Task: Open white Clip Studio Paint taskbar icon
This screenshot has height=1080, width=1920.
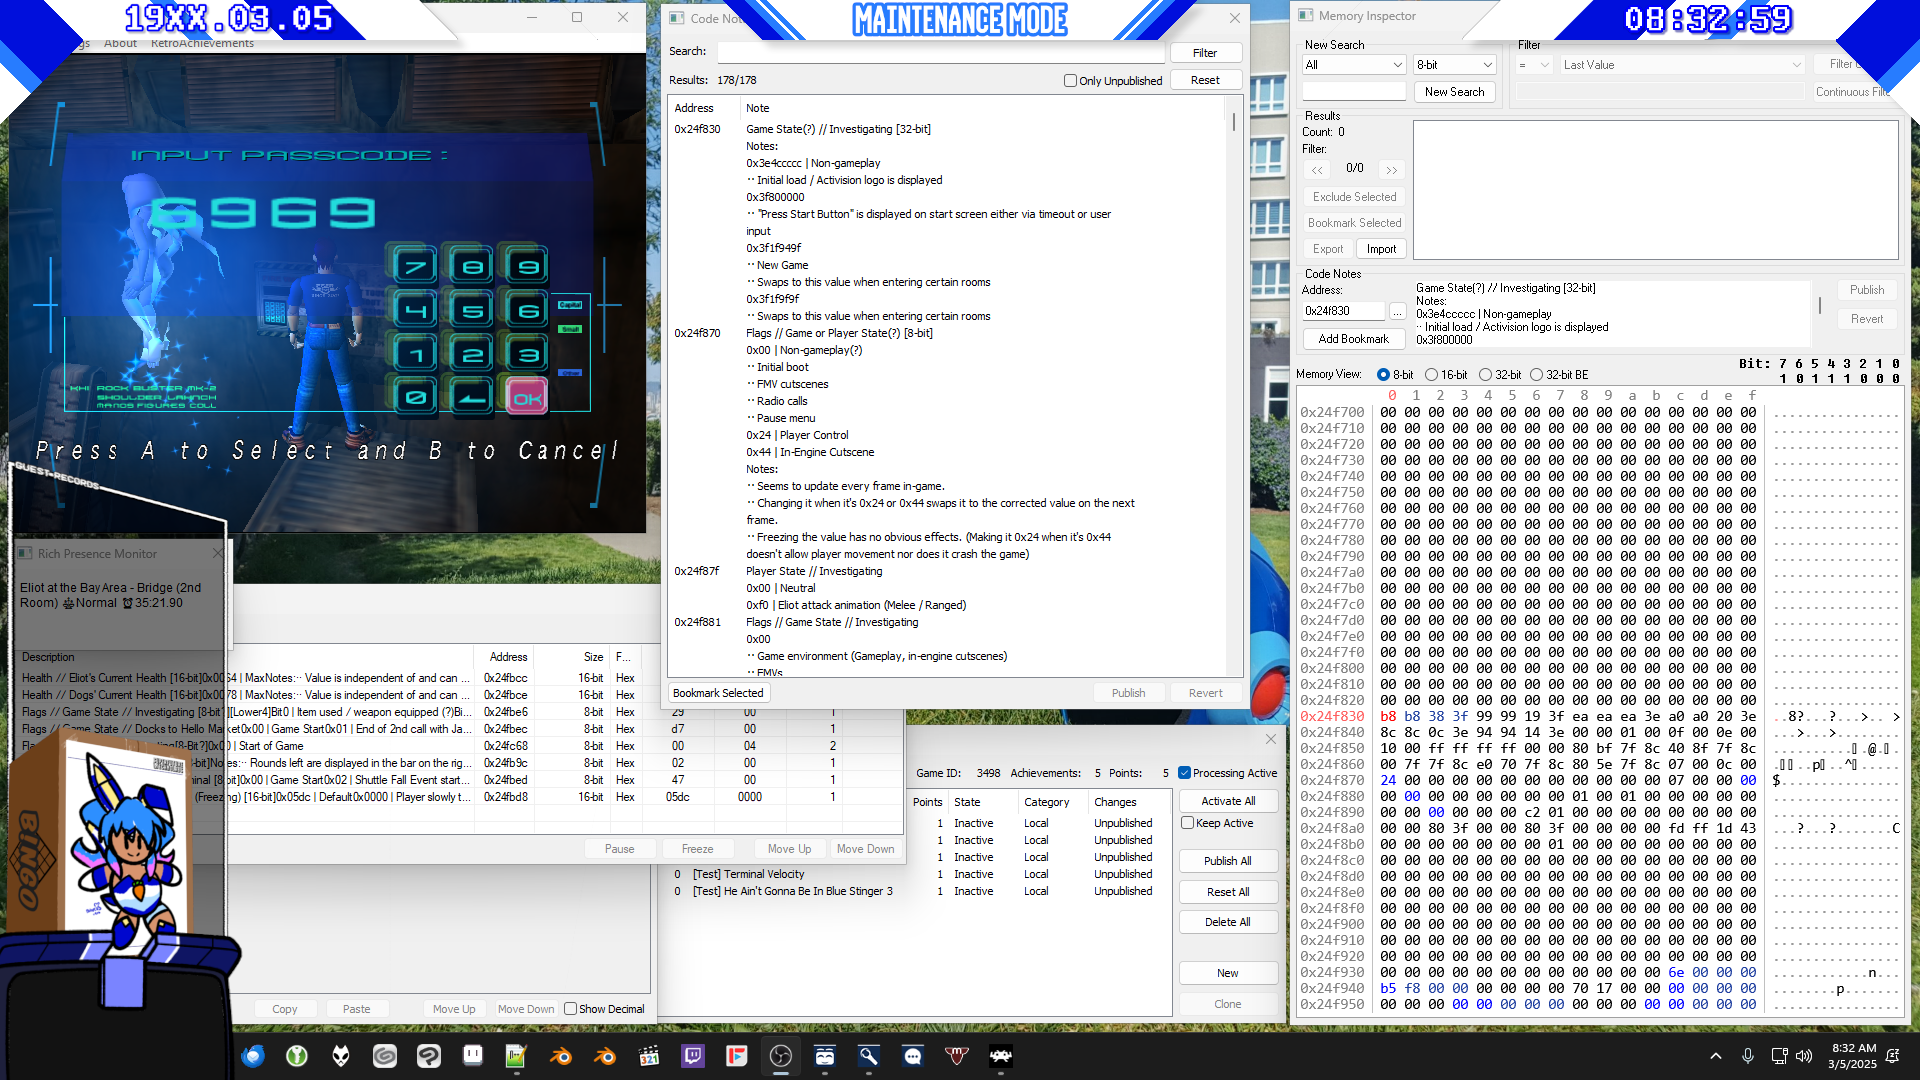Action: 429,1056
